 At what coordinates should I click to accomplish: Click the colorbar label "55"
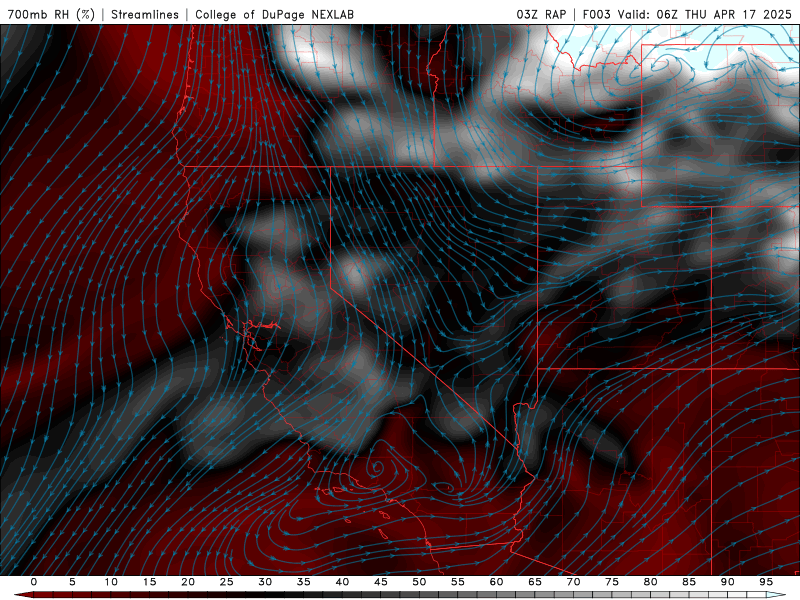[458, 582]
